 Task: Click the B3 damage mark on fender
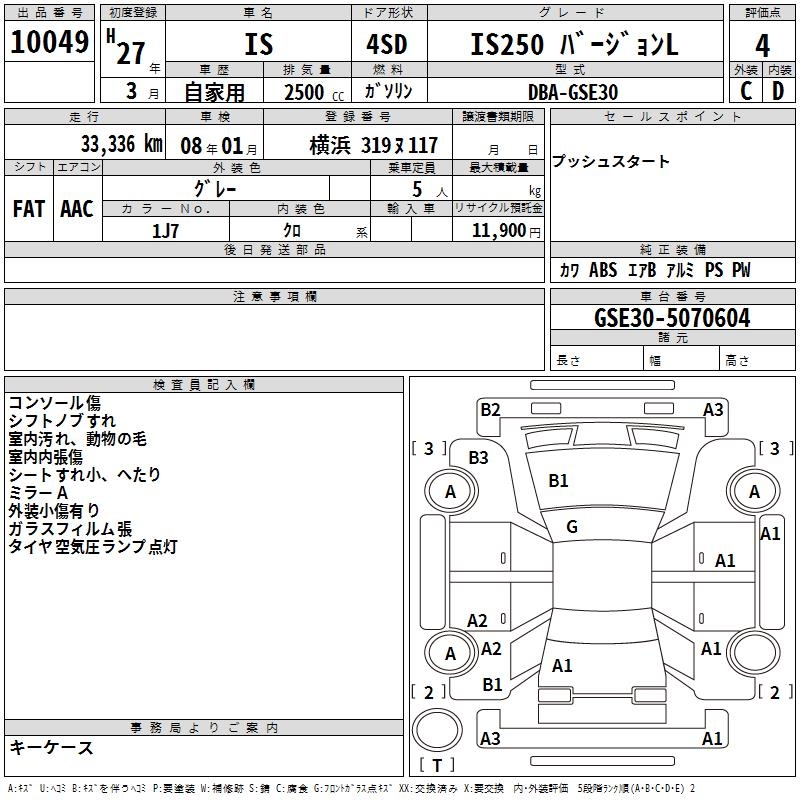pos(479,458)
